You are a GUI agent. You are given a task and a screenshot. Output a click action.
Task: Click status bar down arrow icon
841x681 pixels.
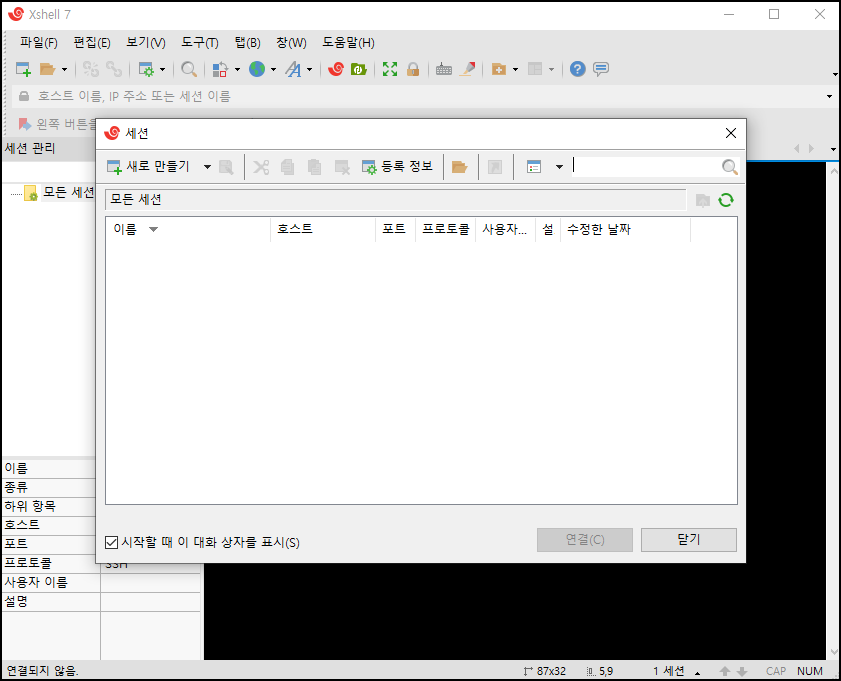742,671
